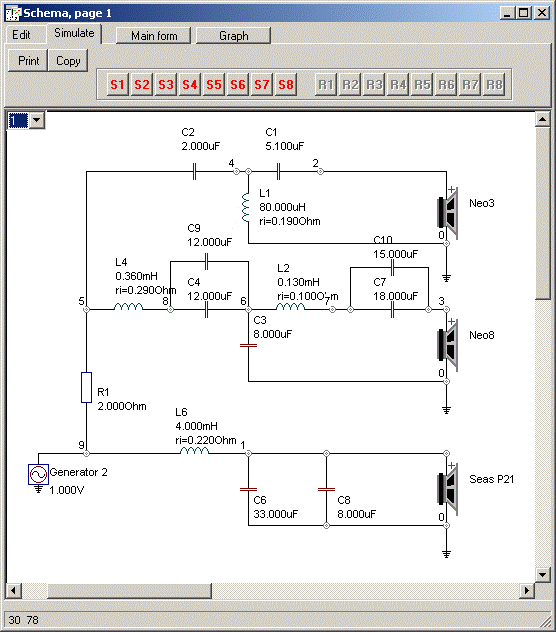Switch to the Edit tab
This screenshot has height=632, width=556.
(21, 35)
